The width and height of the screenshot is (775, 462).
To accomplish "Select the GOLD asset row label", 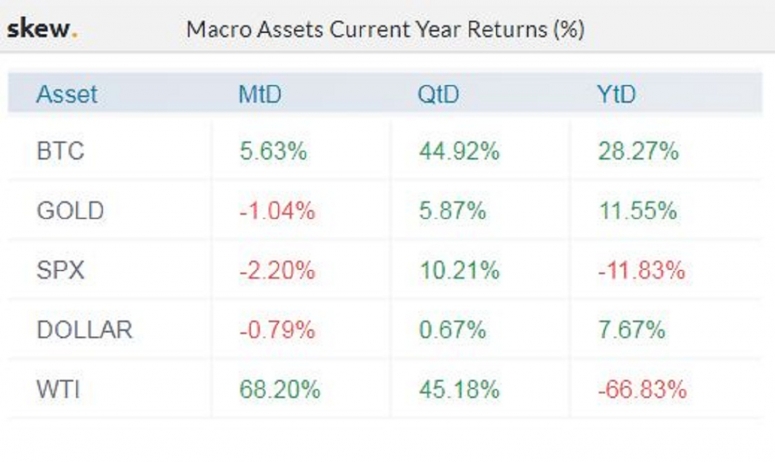I will tap(71, 210).
